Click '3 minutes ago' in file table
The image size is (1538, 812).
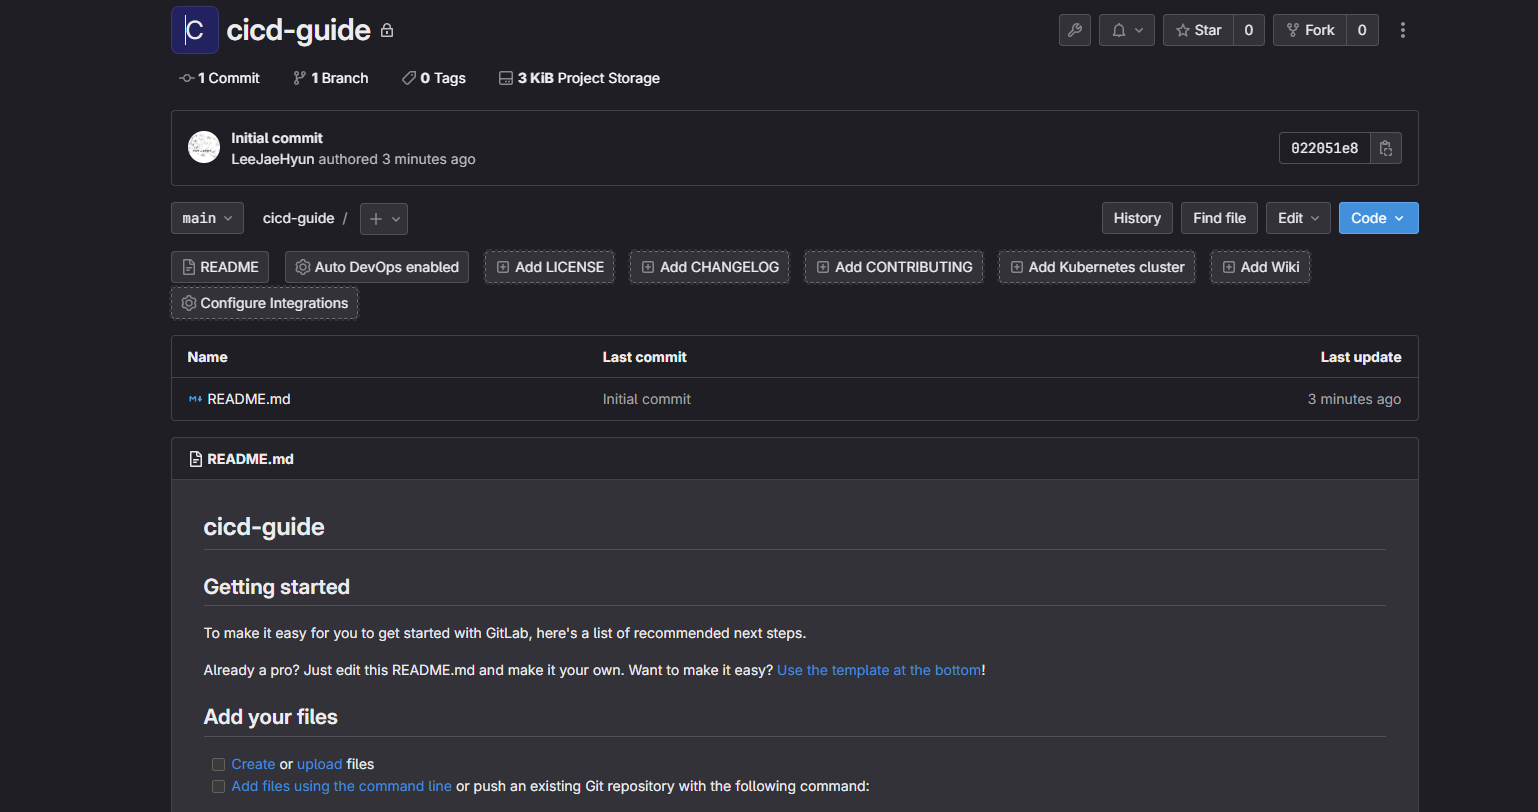pos(1354,399)
